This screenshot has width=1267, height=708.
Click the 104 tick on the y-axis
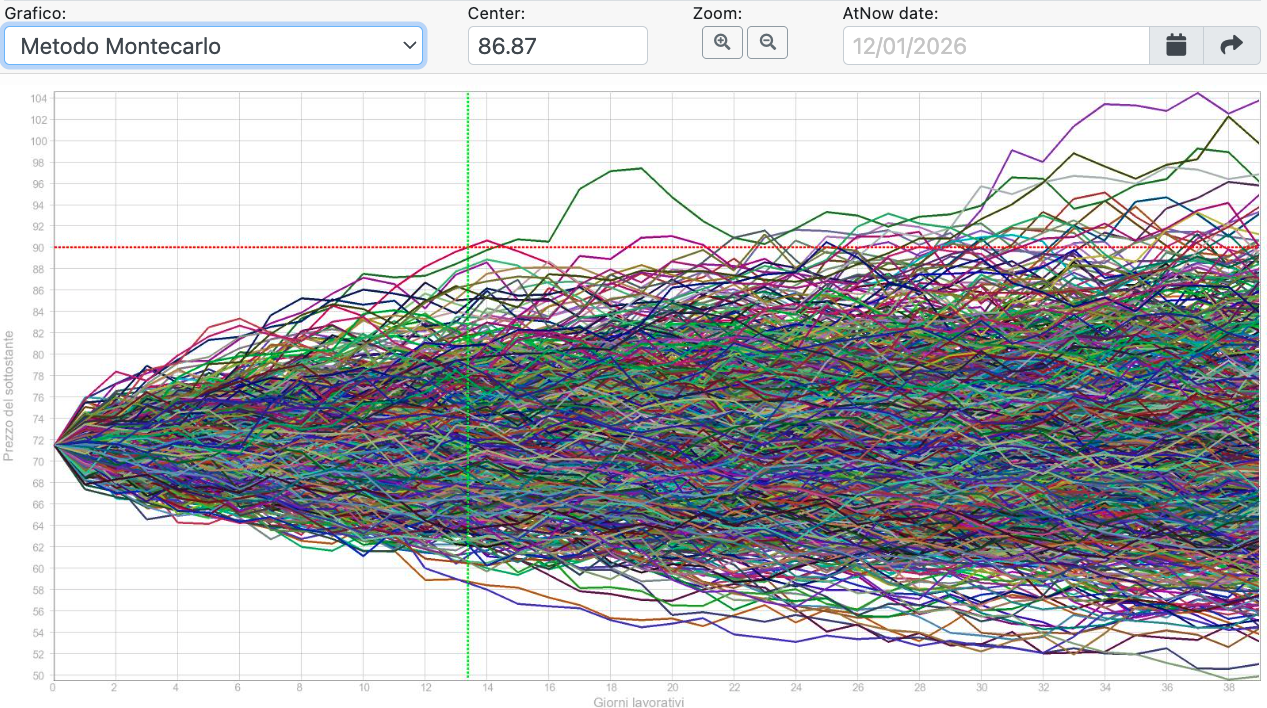click(39, 98)
